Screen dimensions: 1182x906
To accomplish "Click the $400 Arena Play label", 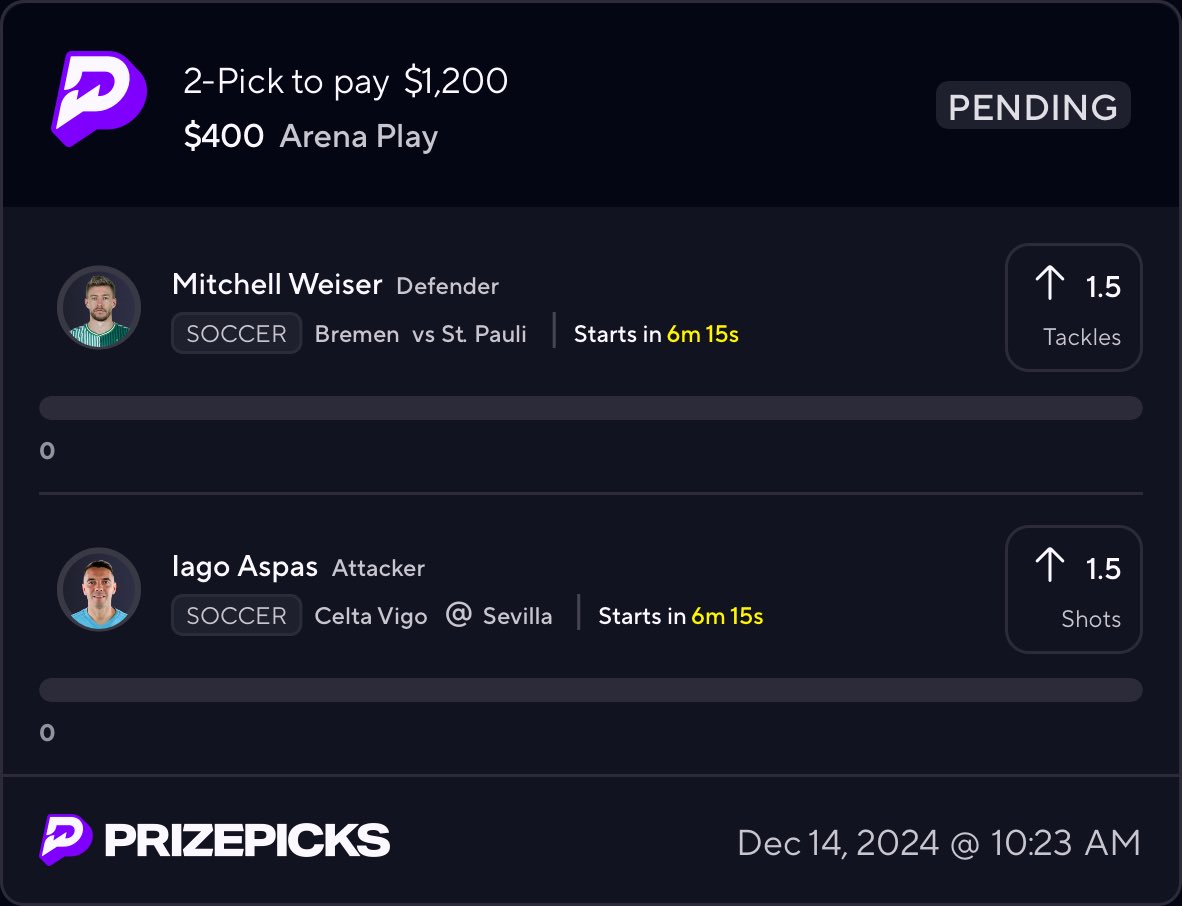I will [x=311, y=136].
